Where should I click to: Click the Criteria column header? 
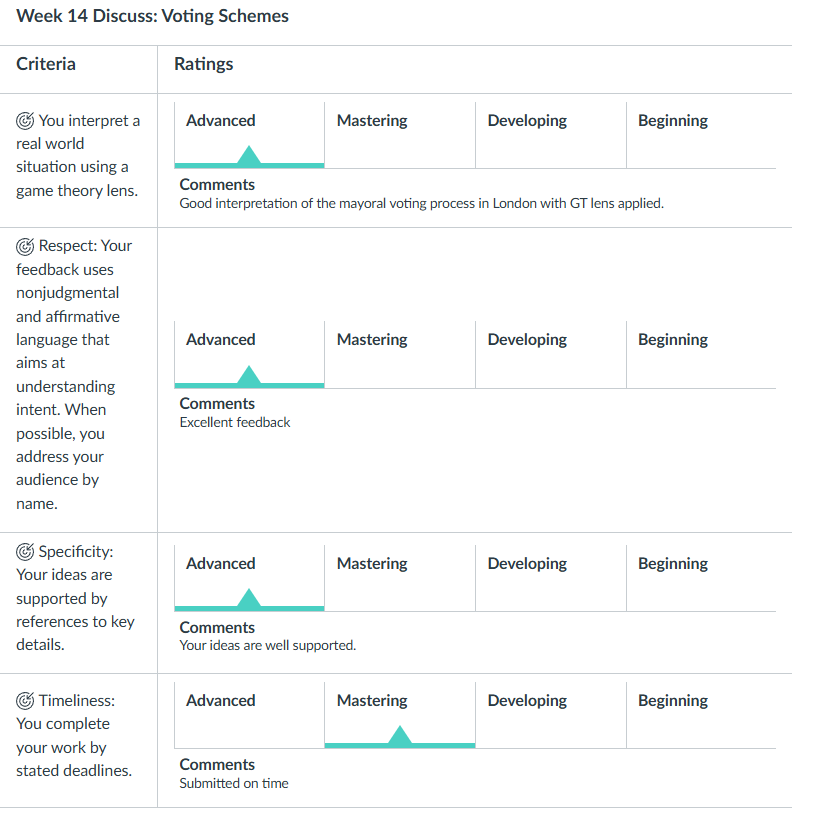(46, 64)
